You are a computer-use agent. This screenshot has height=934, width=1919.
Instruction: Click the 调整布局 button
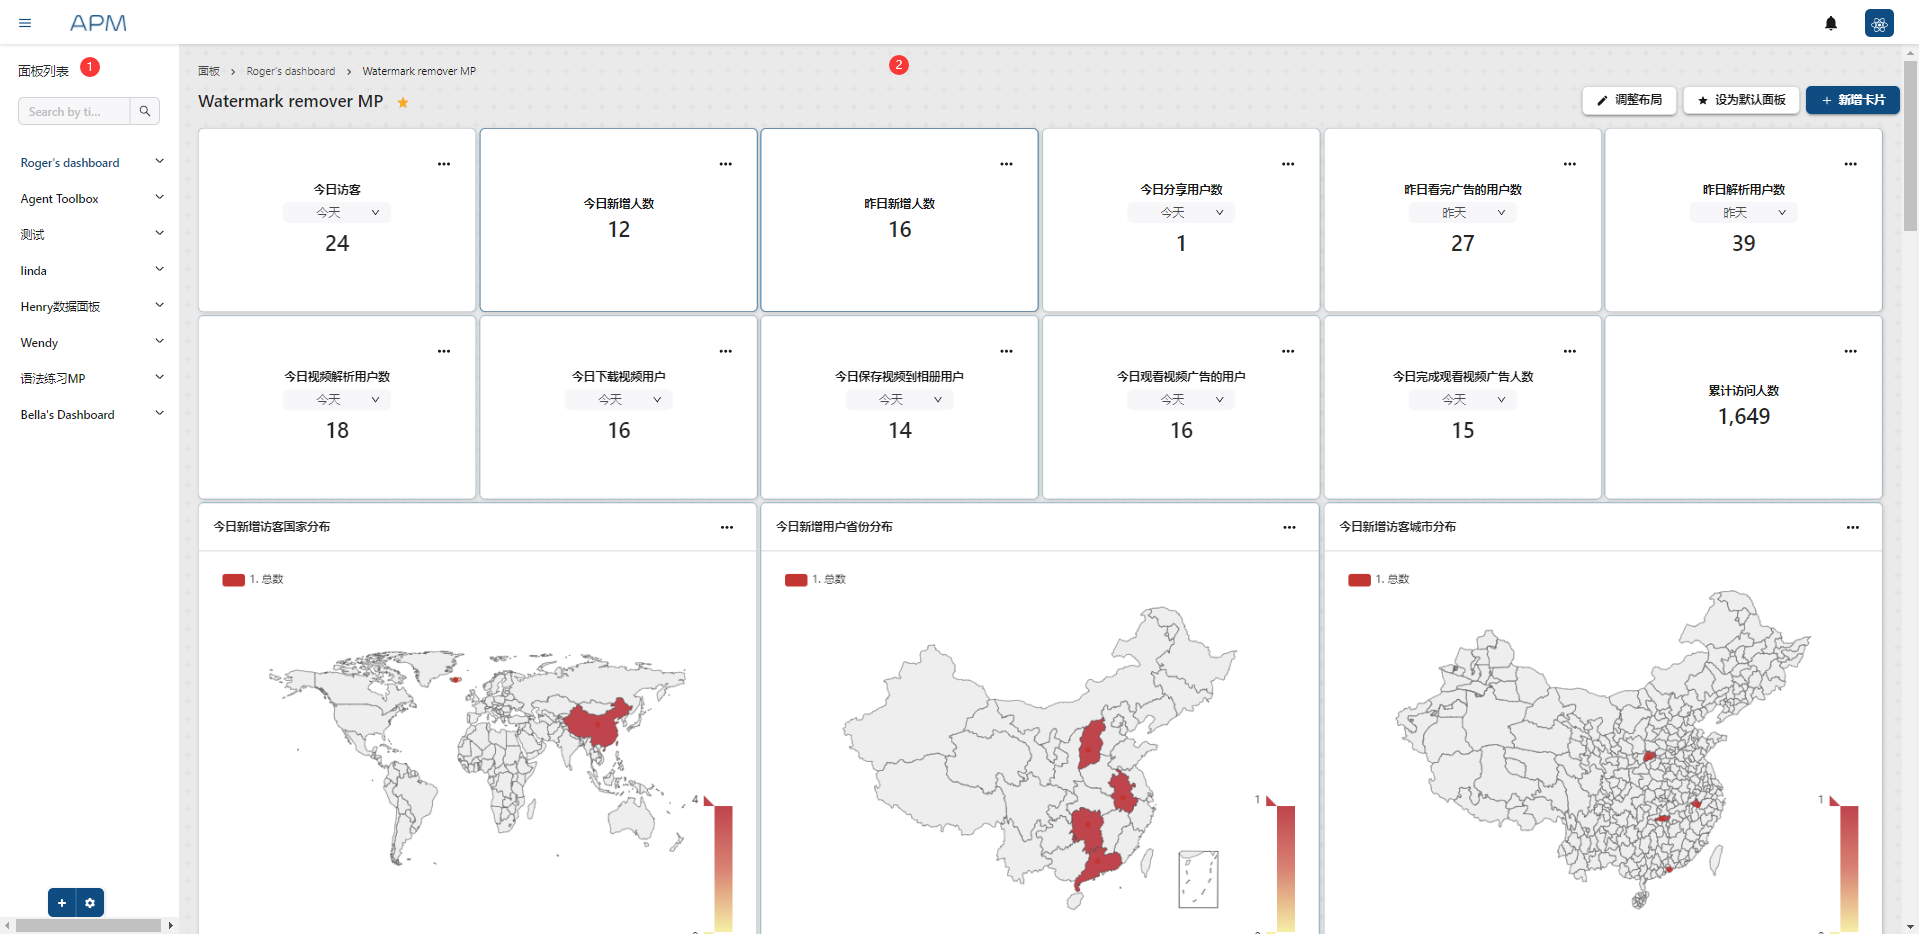tap(1628, 100)
